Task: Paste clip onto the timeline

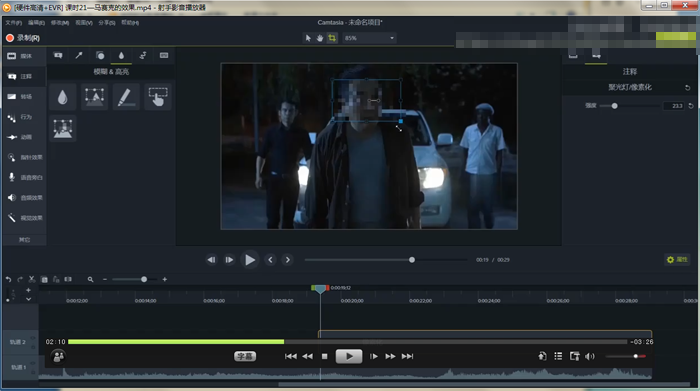Action: pyautogui.click(x=56, y=279)
